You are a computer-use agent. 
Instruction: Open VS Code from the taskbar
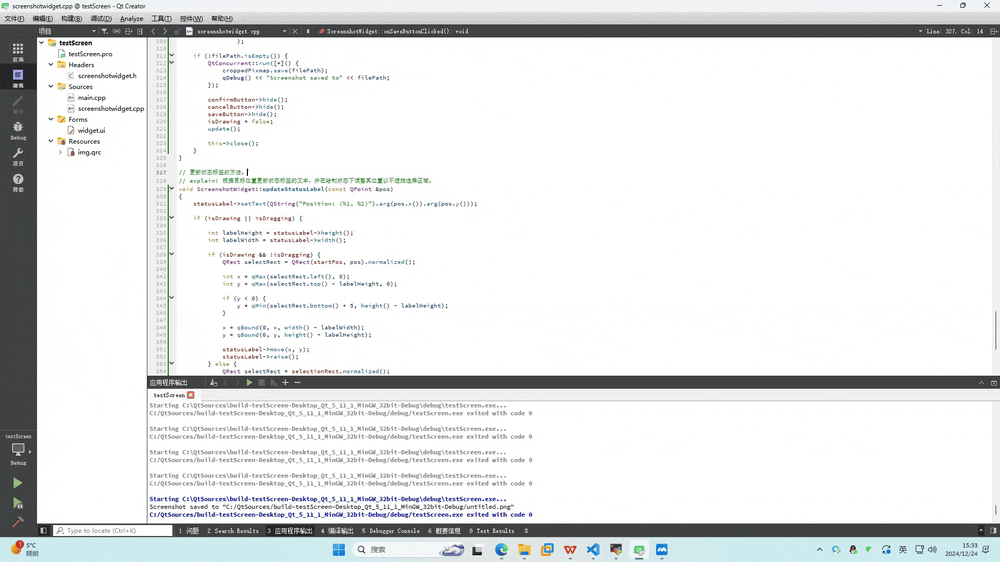593,549
